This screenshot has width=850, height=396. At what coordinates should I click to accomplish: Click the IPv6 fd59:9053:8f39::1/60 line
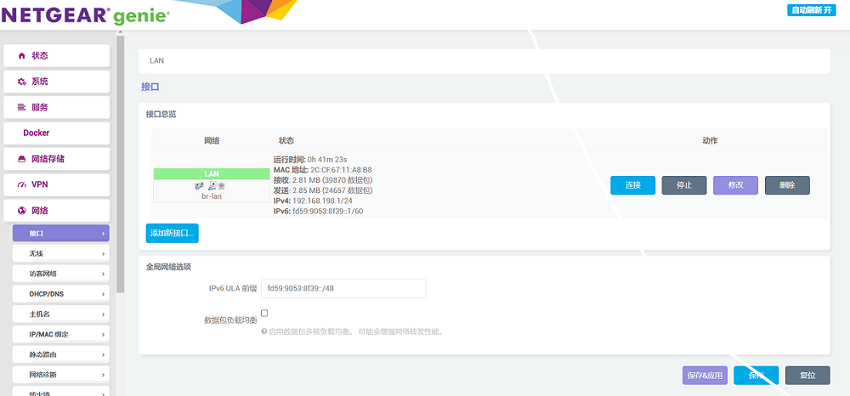pyautogui.click(x=318, y=211)
